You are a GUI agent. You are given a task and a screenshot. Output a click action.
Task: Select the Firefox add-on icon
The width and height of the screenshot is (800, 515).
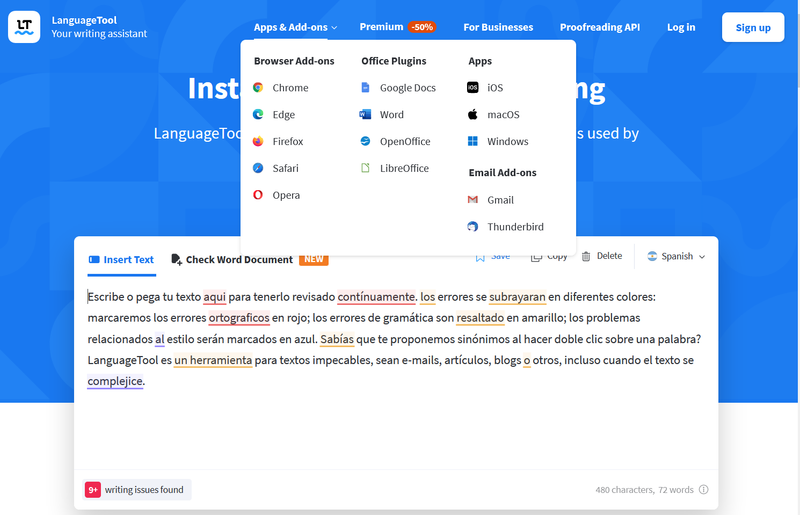[259, 142]
